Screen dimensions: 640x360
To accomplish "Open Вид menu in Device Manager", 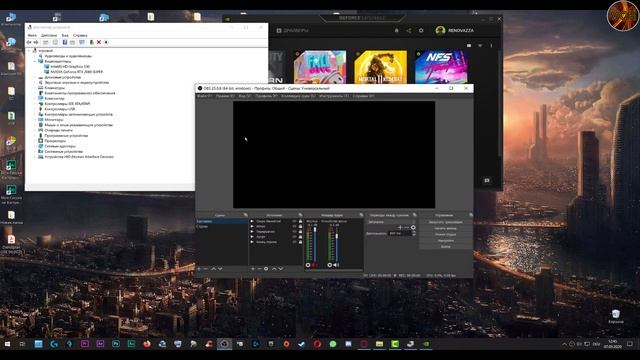I will [65, 36].
